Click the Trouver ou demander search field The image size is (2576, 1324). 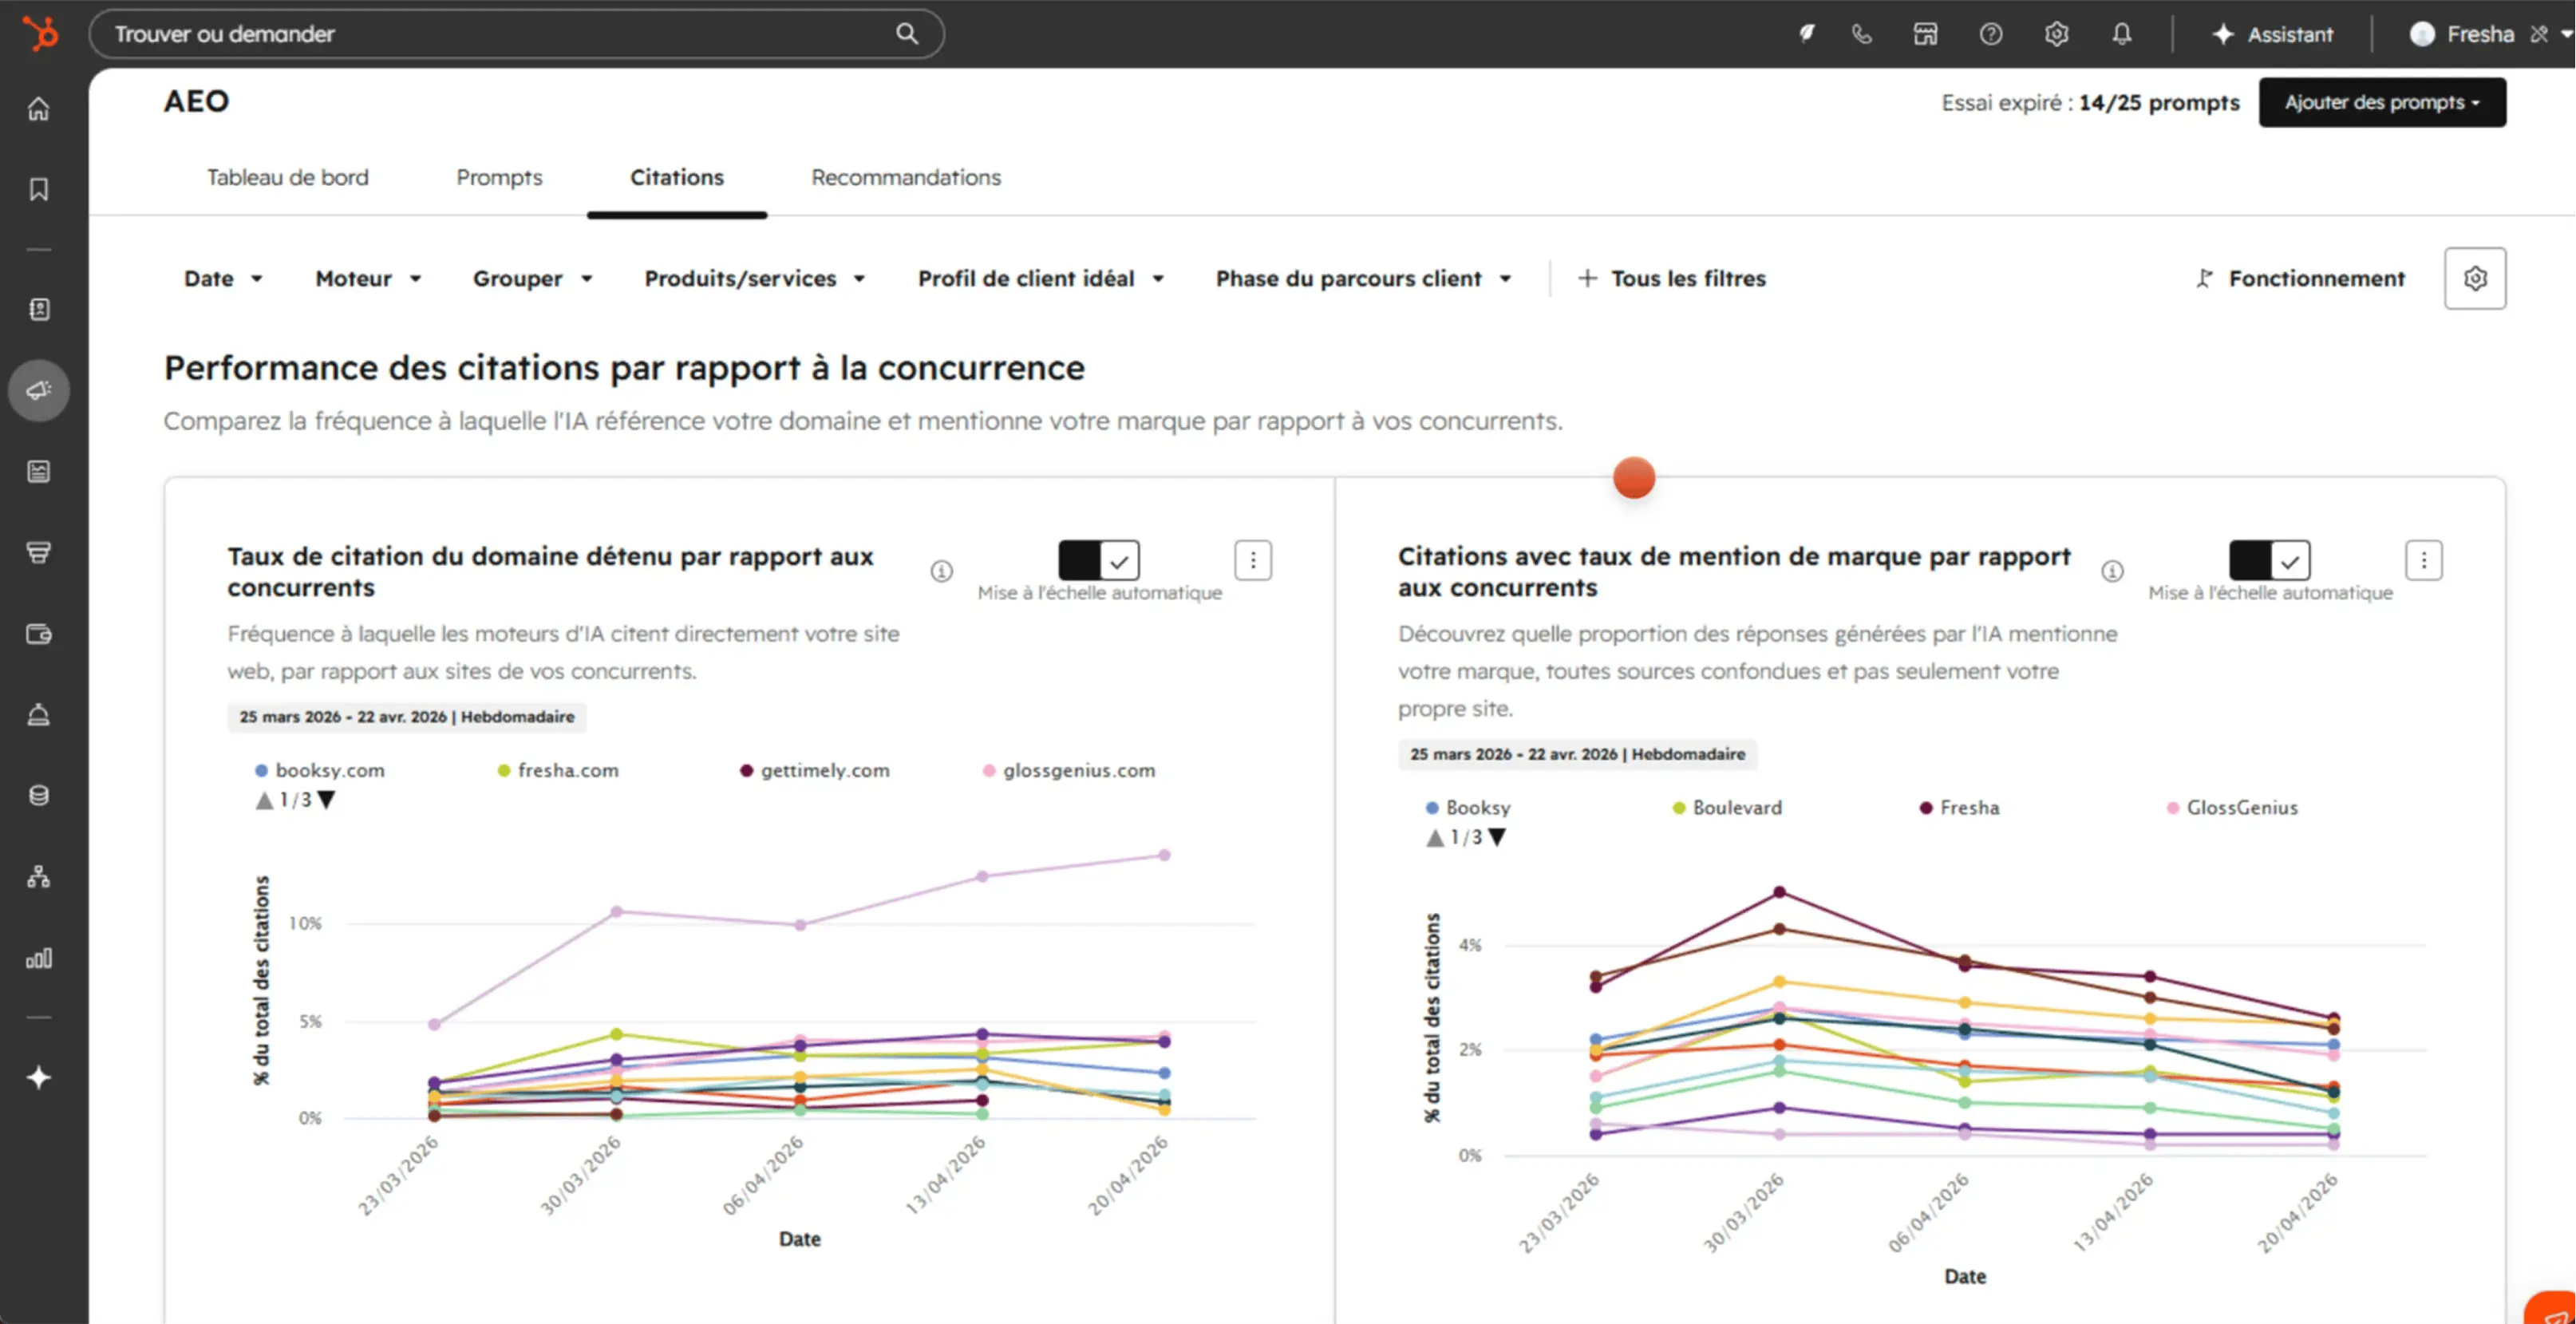pyautogui.click(x=516, y=34)
